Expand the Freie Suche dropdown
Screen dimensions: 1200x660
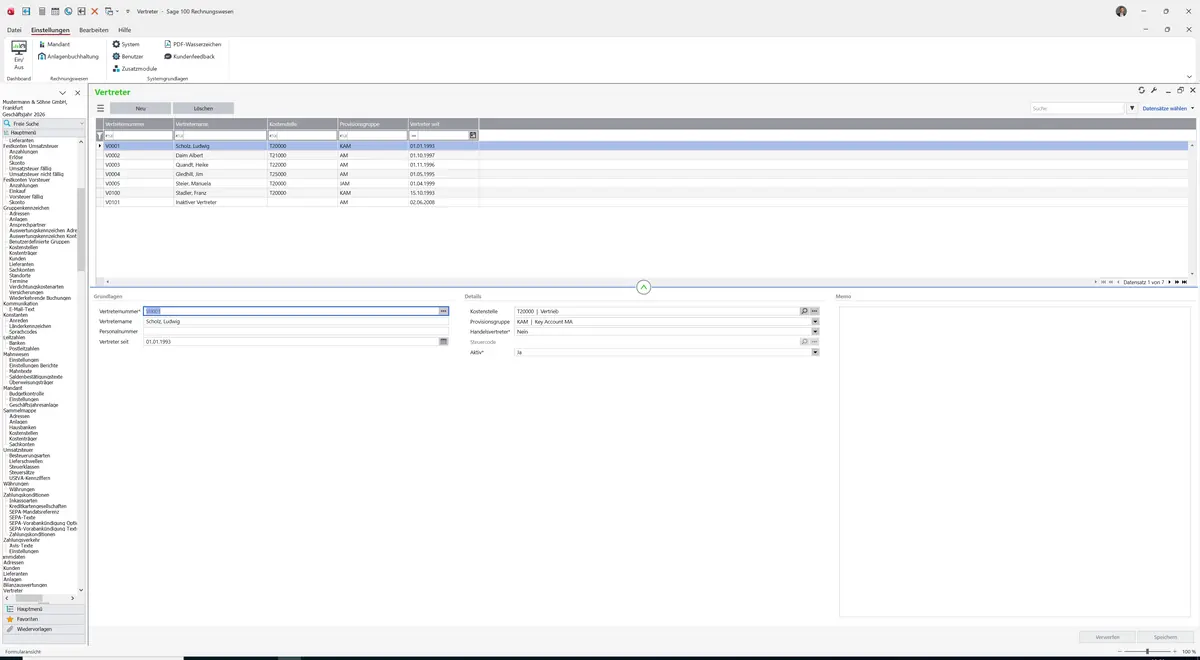(81, 124)
